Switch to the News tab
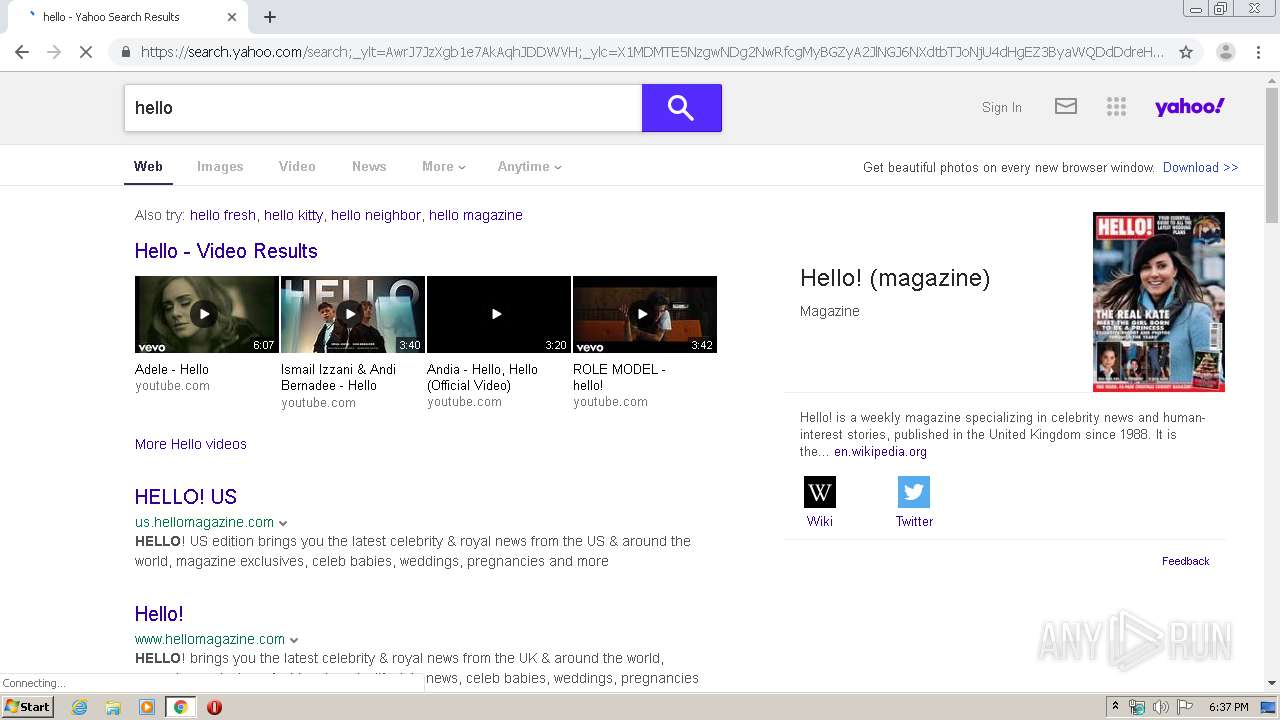The width and height of the screenshot is (1280, 720). click(x=369, y=167)
